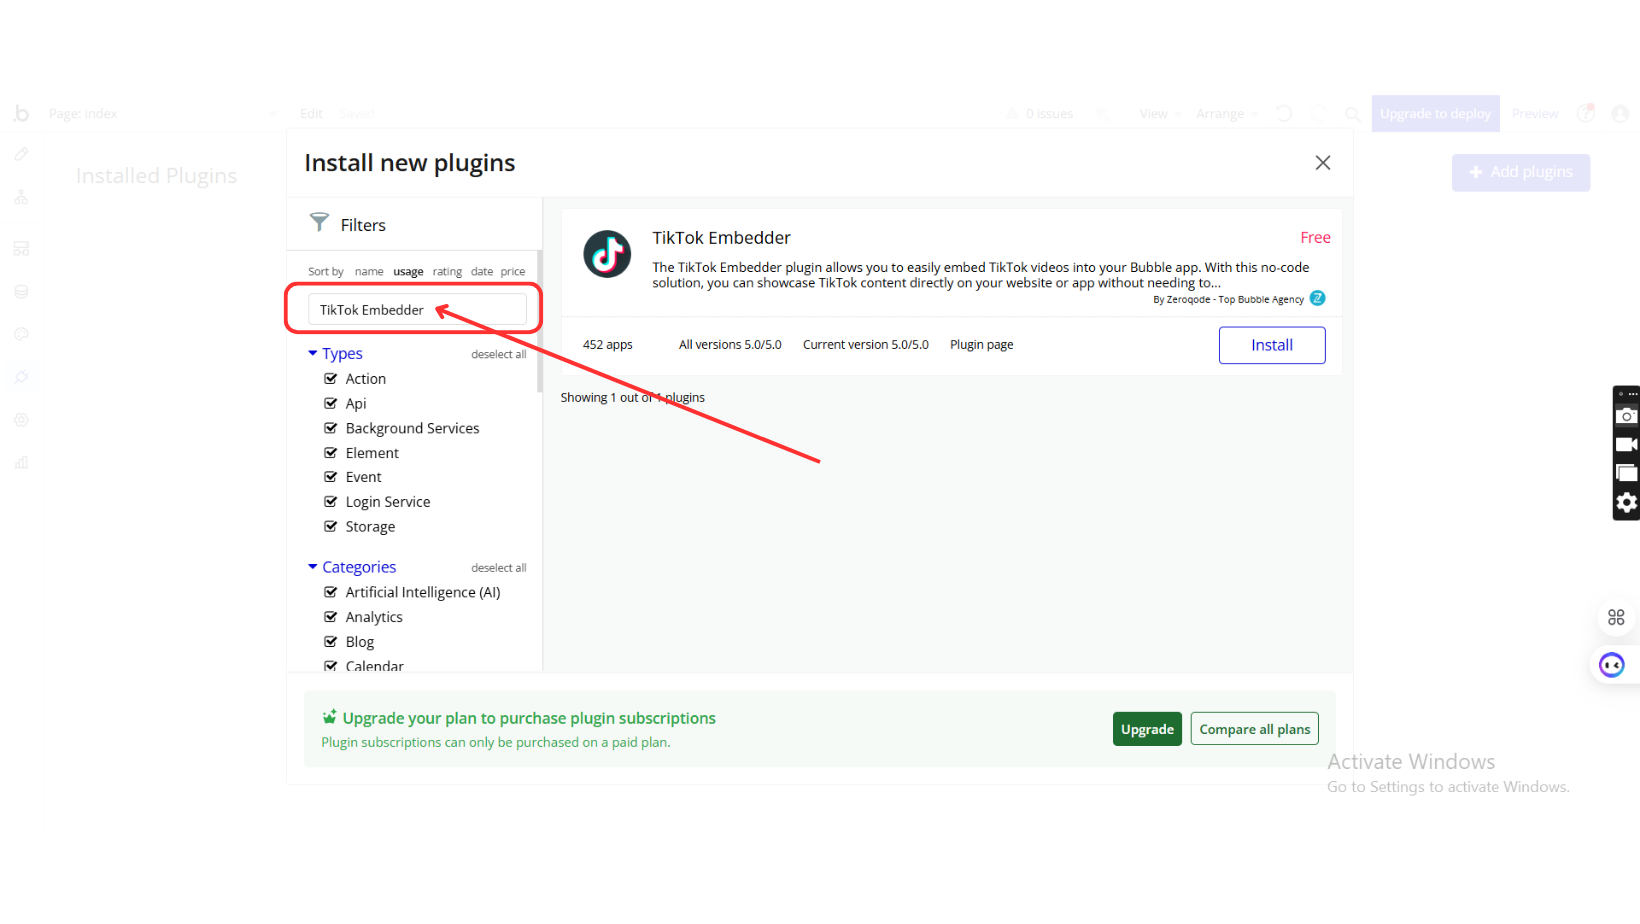Uncheck the Action type checkbox
Image resolution: width=1640 pixels, height=924 pixels.
coord(331,379)
